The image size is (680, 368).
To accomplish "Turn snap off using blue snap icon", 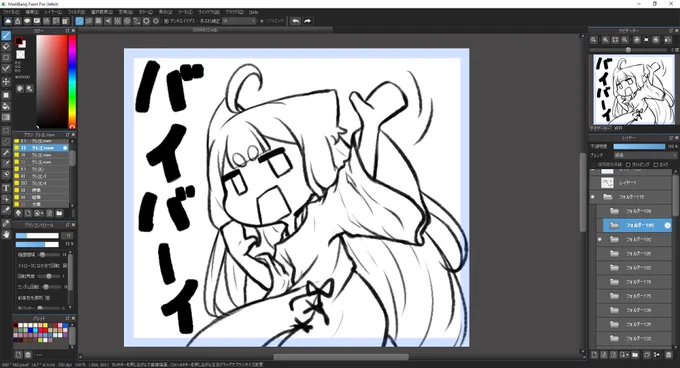I will 79,21.
